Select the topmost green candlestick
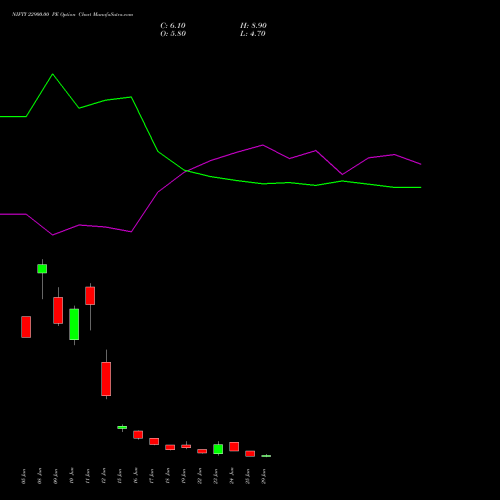Image resolution: width=500 pixels, height=500 pixels. (x=42, y=269)
